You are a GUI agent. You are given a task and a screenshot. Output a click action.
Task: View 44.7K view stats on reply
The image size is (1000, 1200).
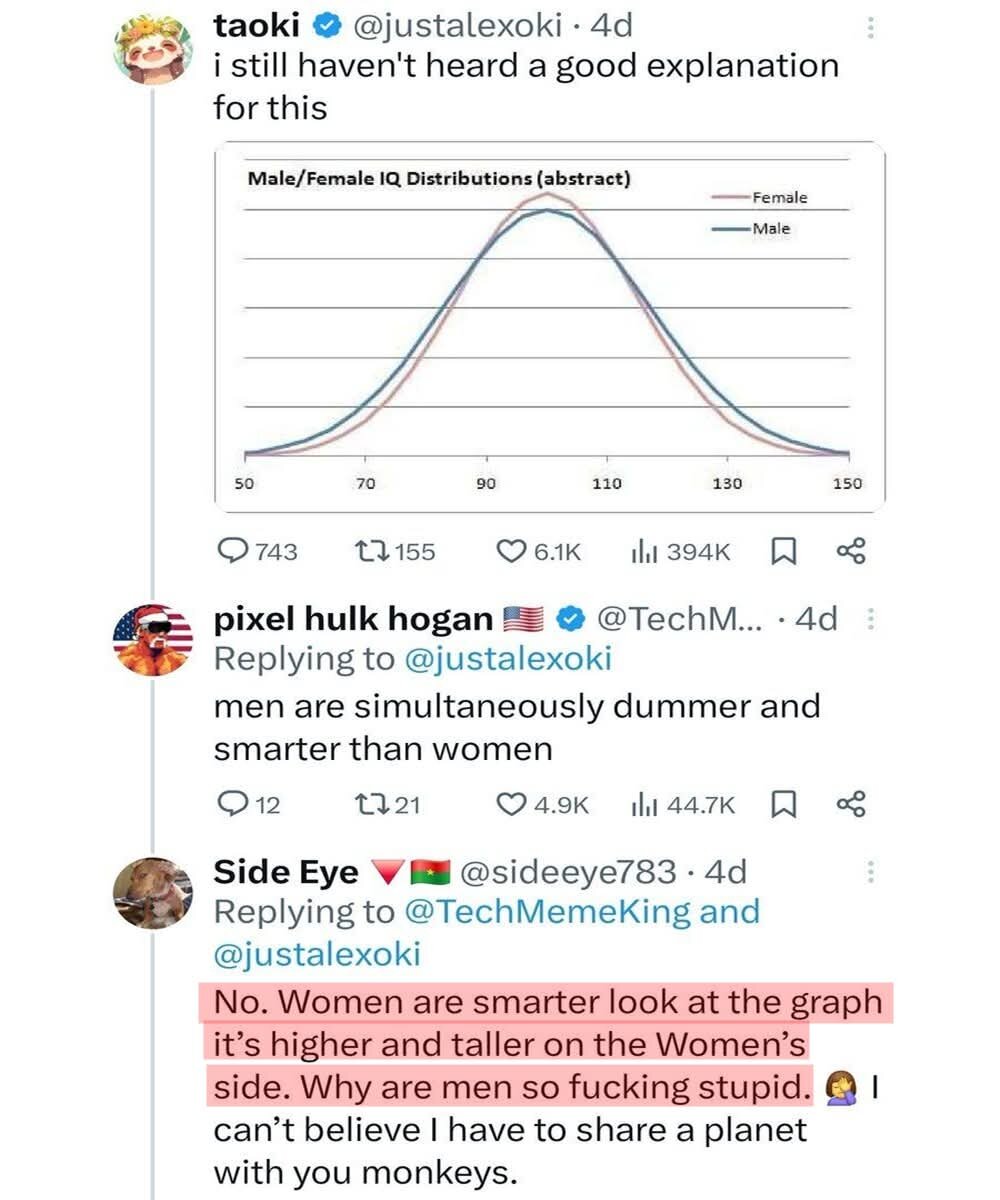(x=642, y=804)
